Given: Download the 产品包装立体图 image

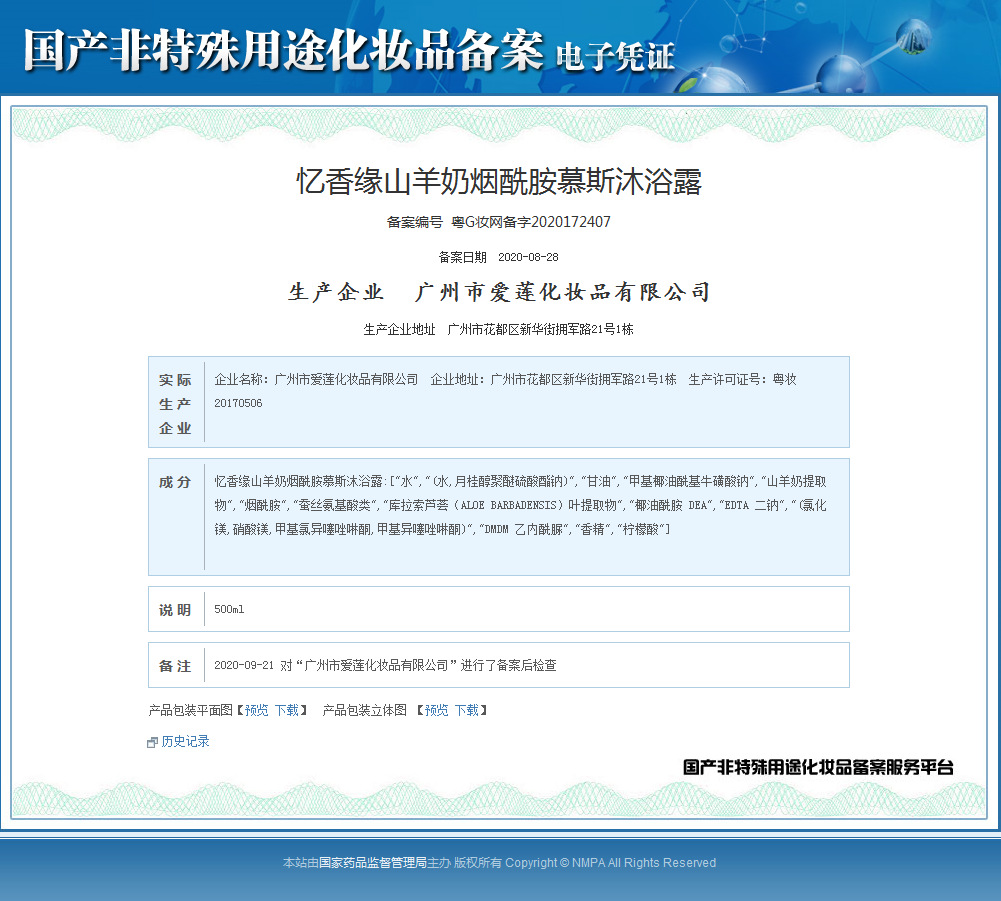Looking at the screenshot, I should [467, 710].
